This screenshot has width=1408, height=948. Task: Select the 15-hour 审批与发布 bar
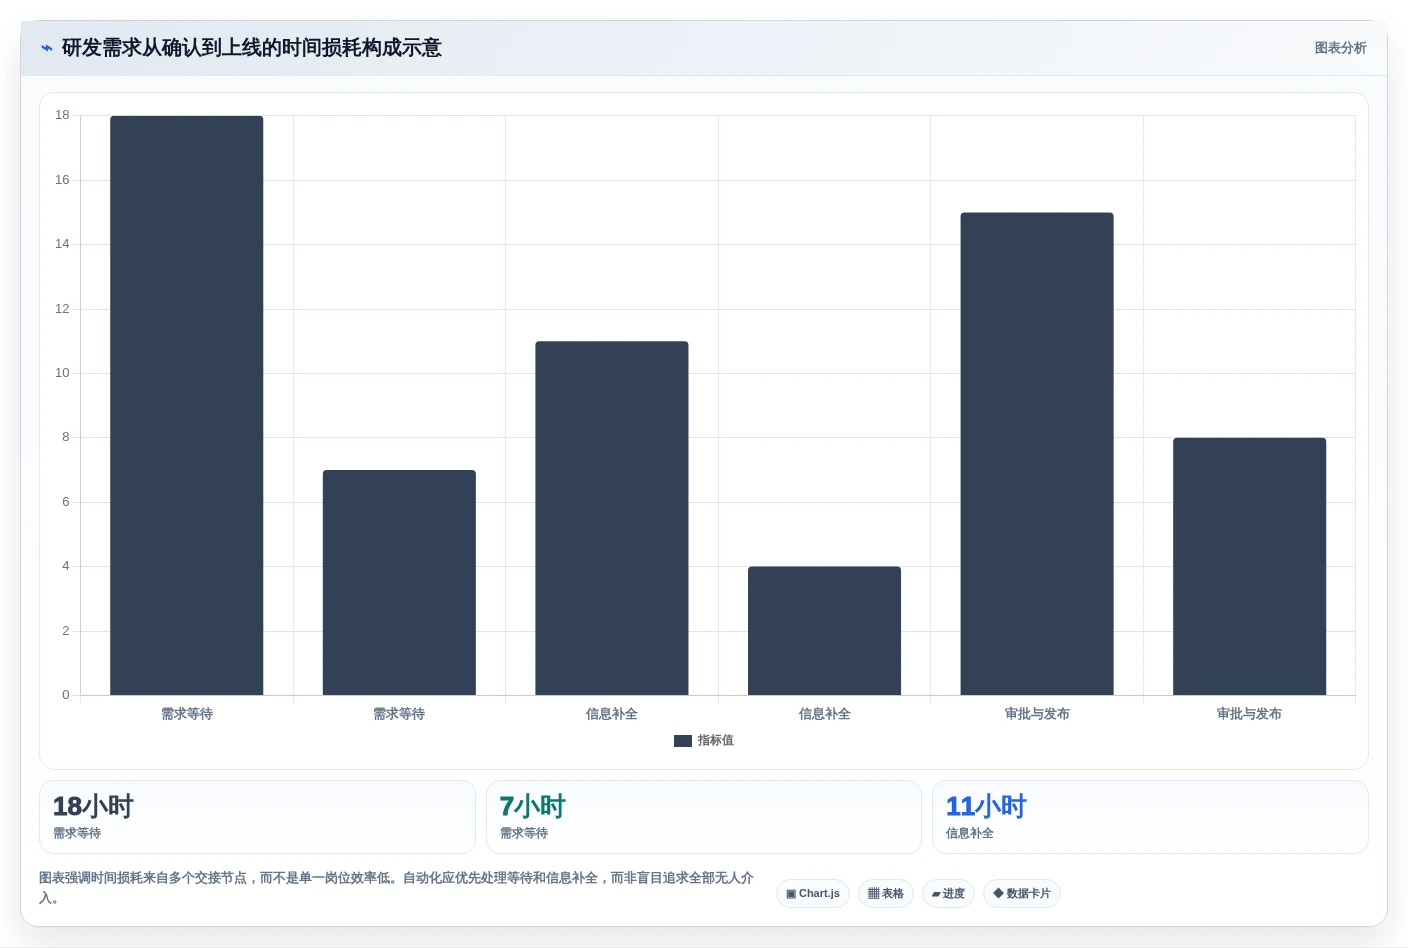coord(1037,454)
